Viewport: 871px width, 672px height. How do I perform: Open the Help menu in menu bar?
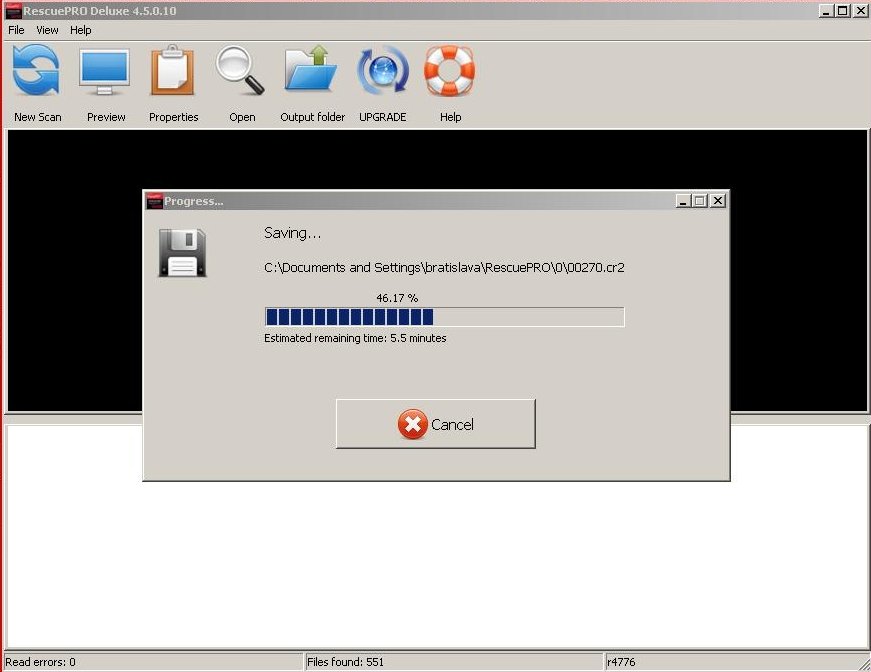point(80,30)
